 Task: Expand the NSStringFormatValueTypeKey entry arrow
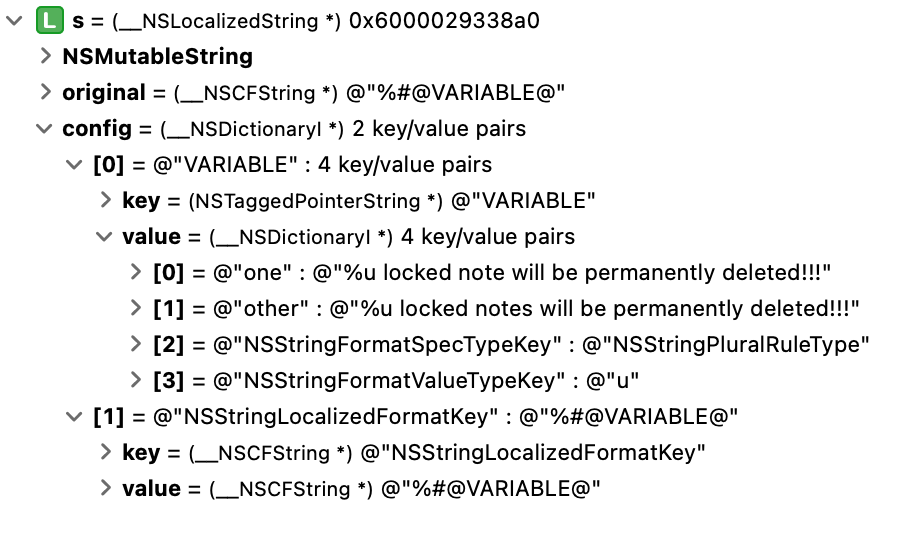click(x=136, y=380)
